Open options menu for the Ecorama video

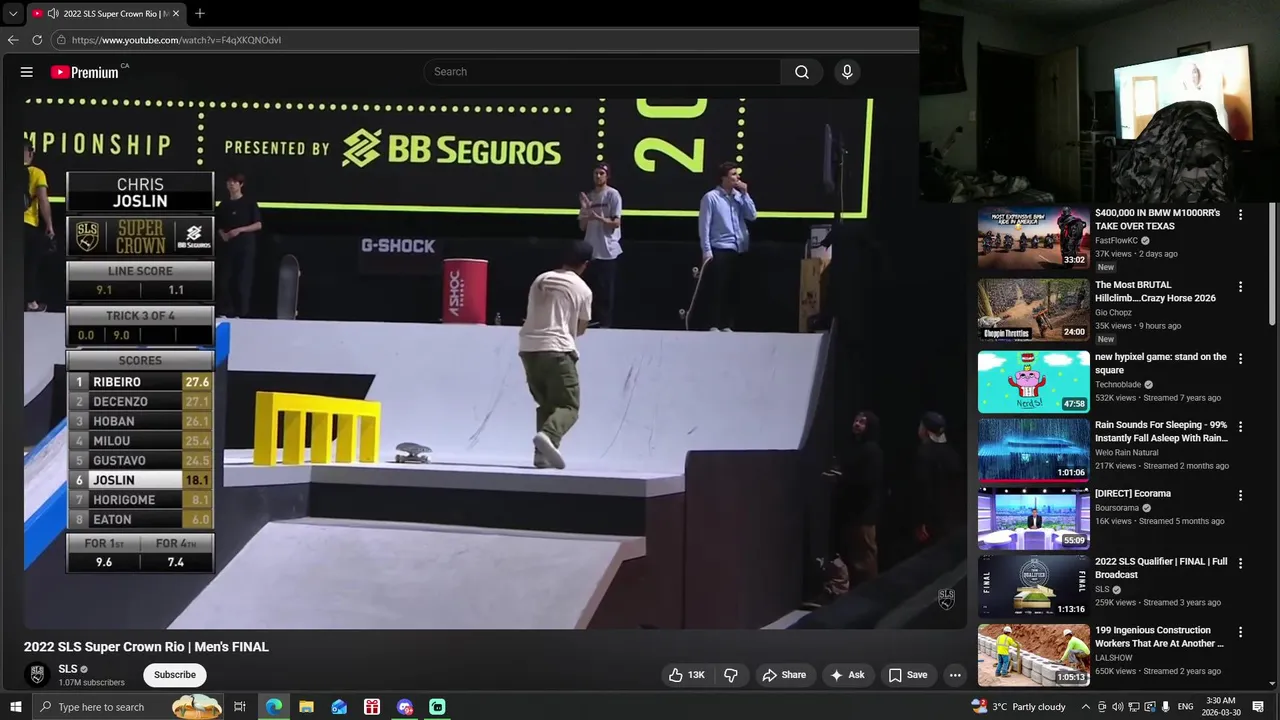coord(1241,496)
